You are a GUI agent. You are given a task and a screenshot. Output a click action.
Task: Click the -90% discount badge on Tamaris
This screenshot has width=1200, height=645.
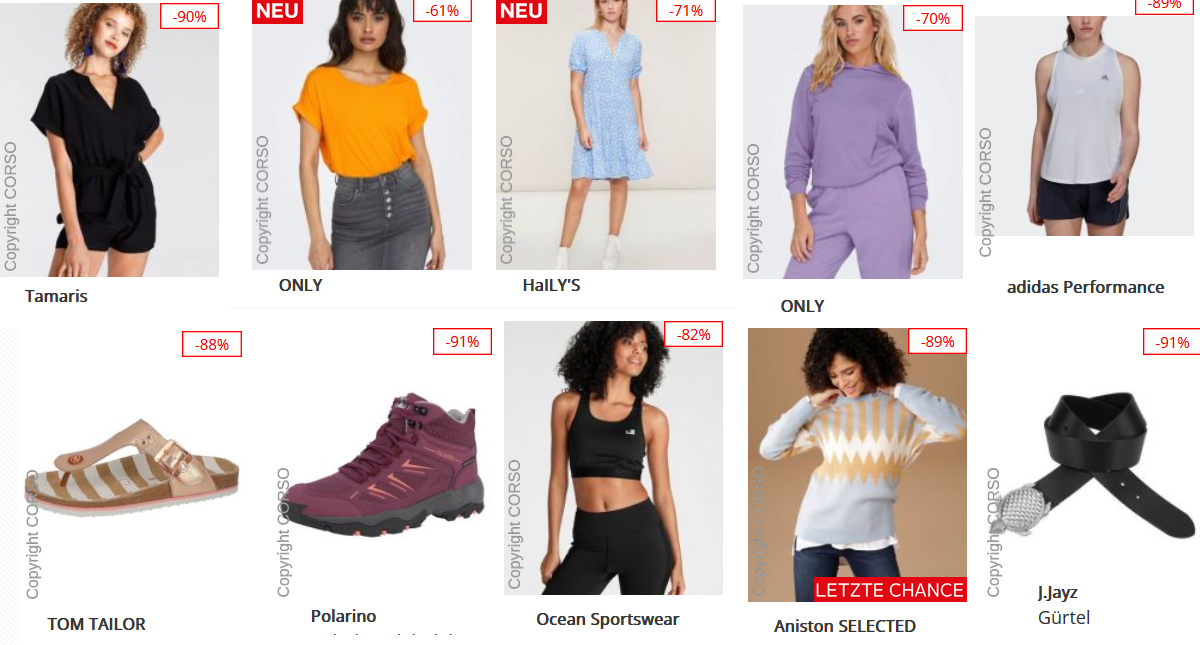point(189,15)
